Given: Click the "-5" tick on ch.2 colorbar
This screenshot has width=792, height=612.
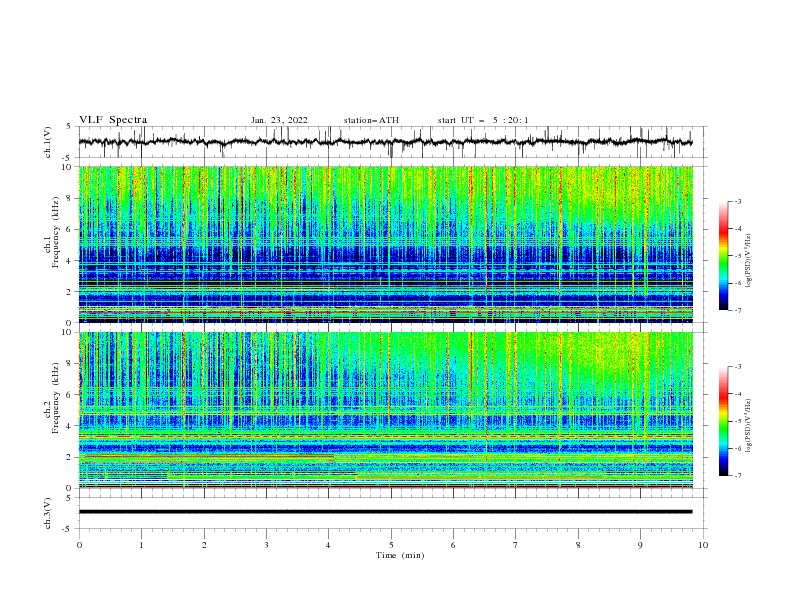Looking at the screenshot, I should coord(737,421).
